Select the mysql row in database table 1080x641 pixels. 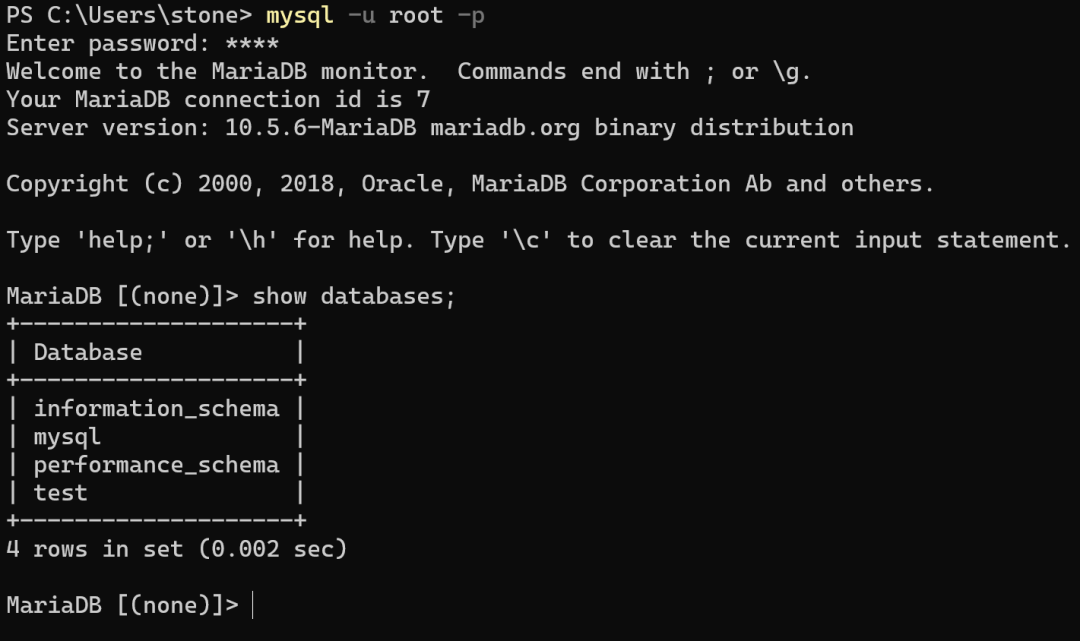coord(68,437)
